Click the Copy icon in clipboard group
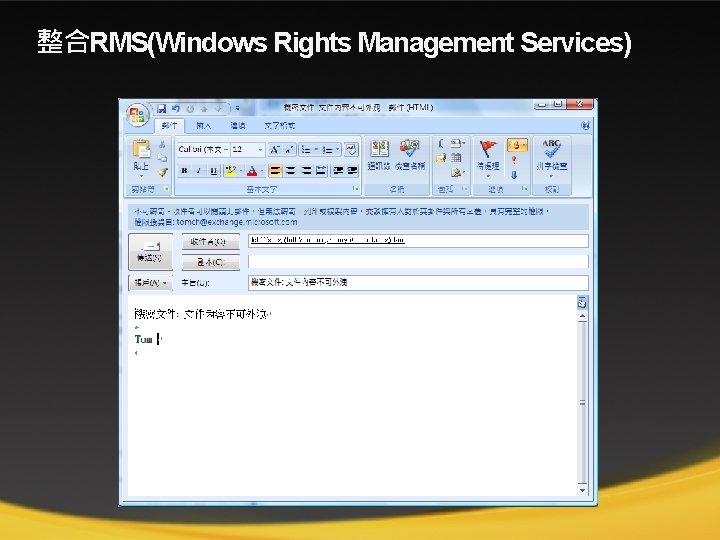The image size is (720, 540). click(x=162, y=158)
